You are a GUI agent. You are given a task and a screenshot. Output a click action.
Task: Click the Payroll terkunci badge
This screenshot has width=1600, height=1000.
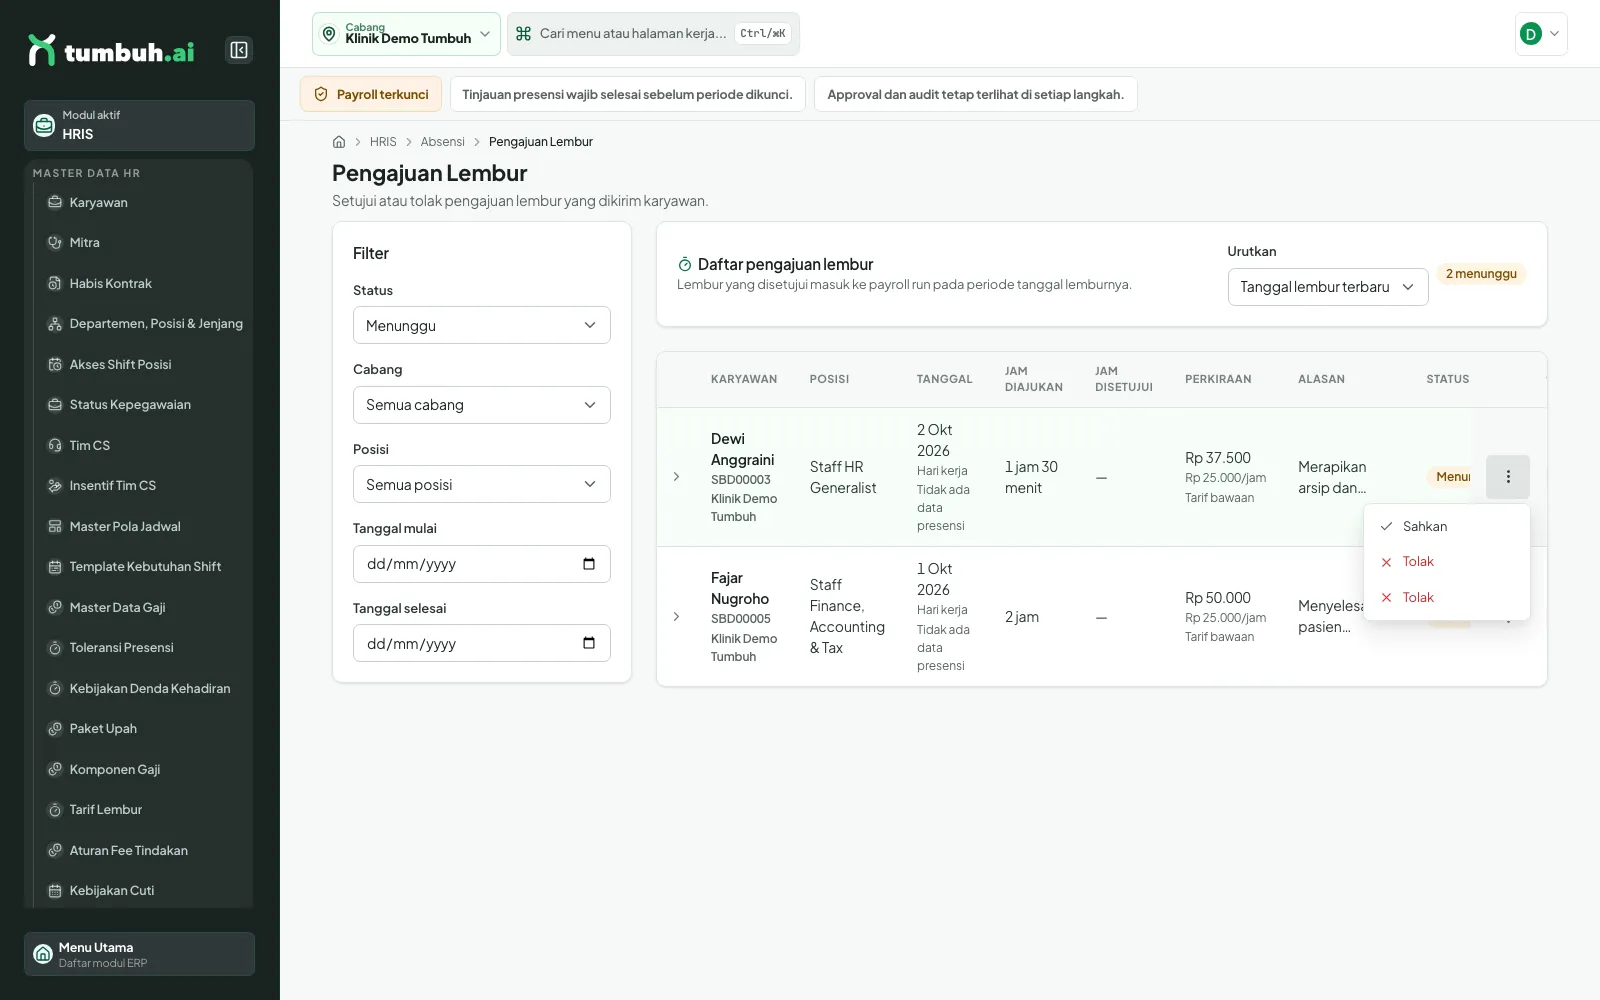coord(371,94)
